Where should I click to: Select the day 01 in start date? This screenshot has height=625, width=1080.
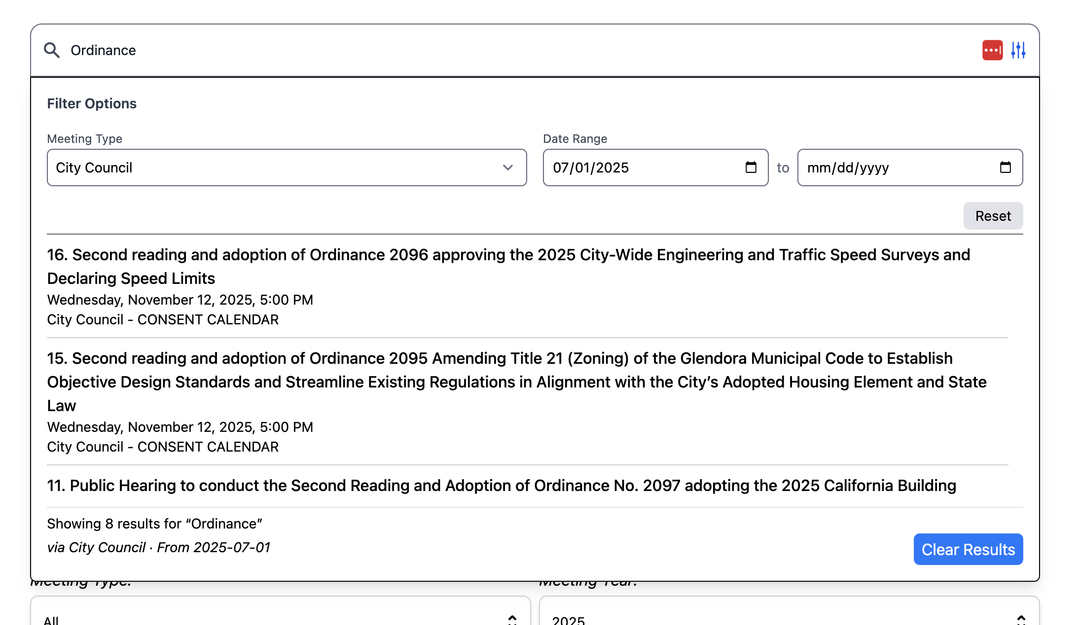pyautogui.click(x=582, y=168)
